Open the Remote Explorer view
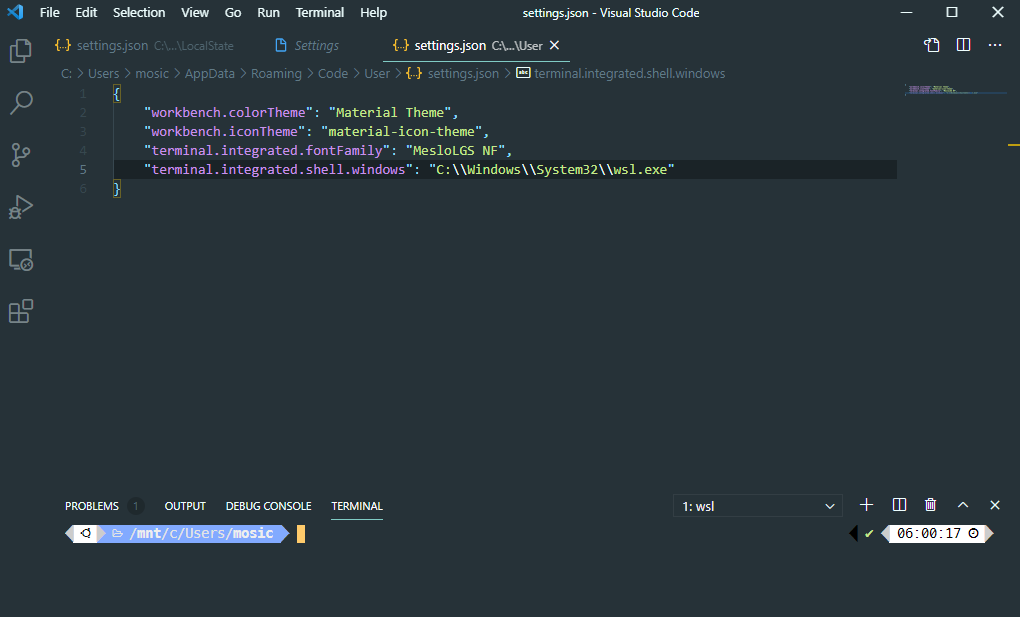The height and width of the screenshot is (617, 1020). coord(21,260)
